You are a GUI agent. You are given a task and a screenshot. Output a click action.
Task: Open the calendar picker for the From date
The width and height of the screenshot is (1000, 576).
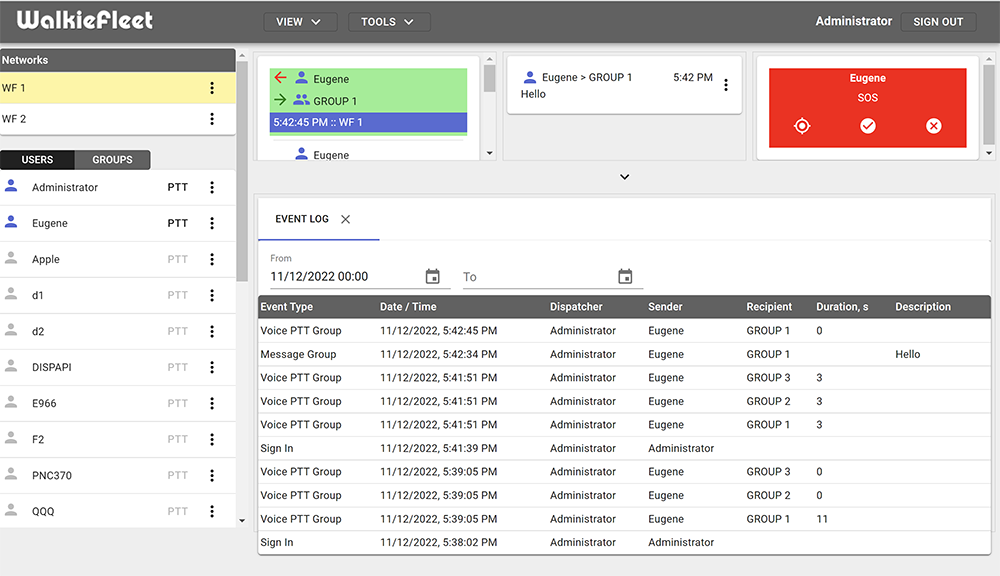(433, 276)
